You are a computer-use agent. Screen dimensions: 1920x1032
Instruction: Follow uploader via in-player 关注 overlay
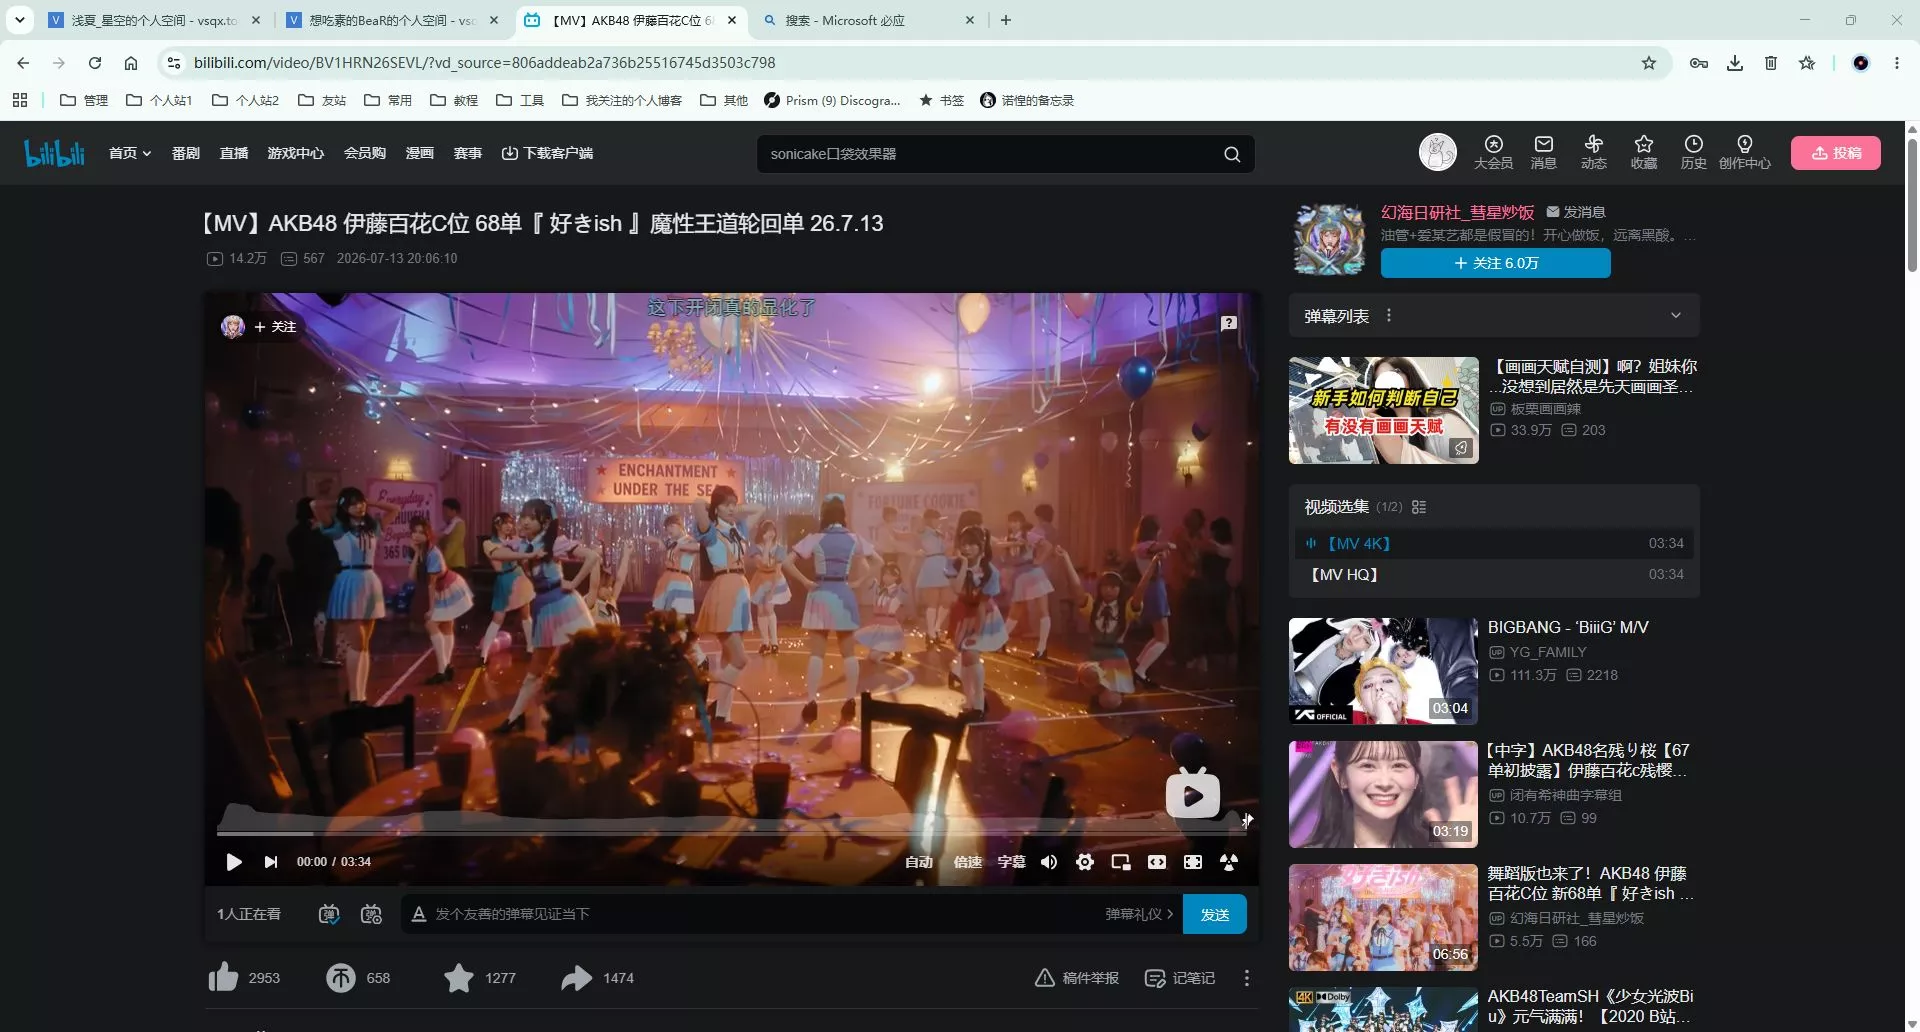click(x=274, y=327)
